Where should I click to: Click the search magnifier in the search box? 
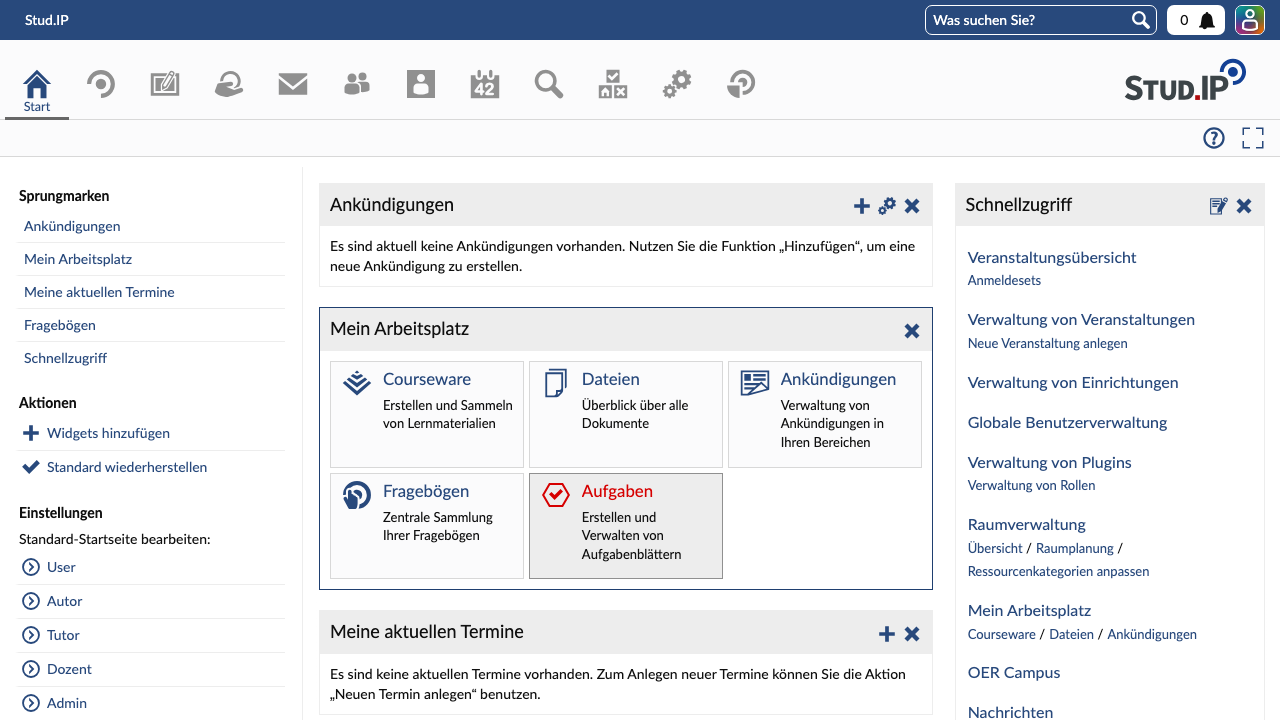1141,20
